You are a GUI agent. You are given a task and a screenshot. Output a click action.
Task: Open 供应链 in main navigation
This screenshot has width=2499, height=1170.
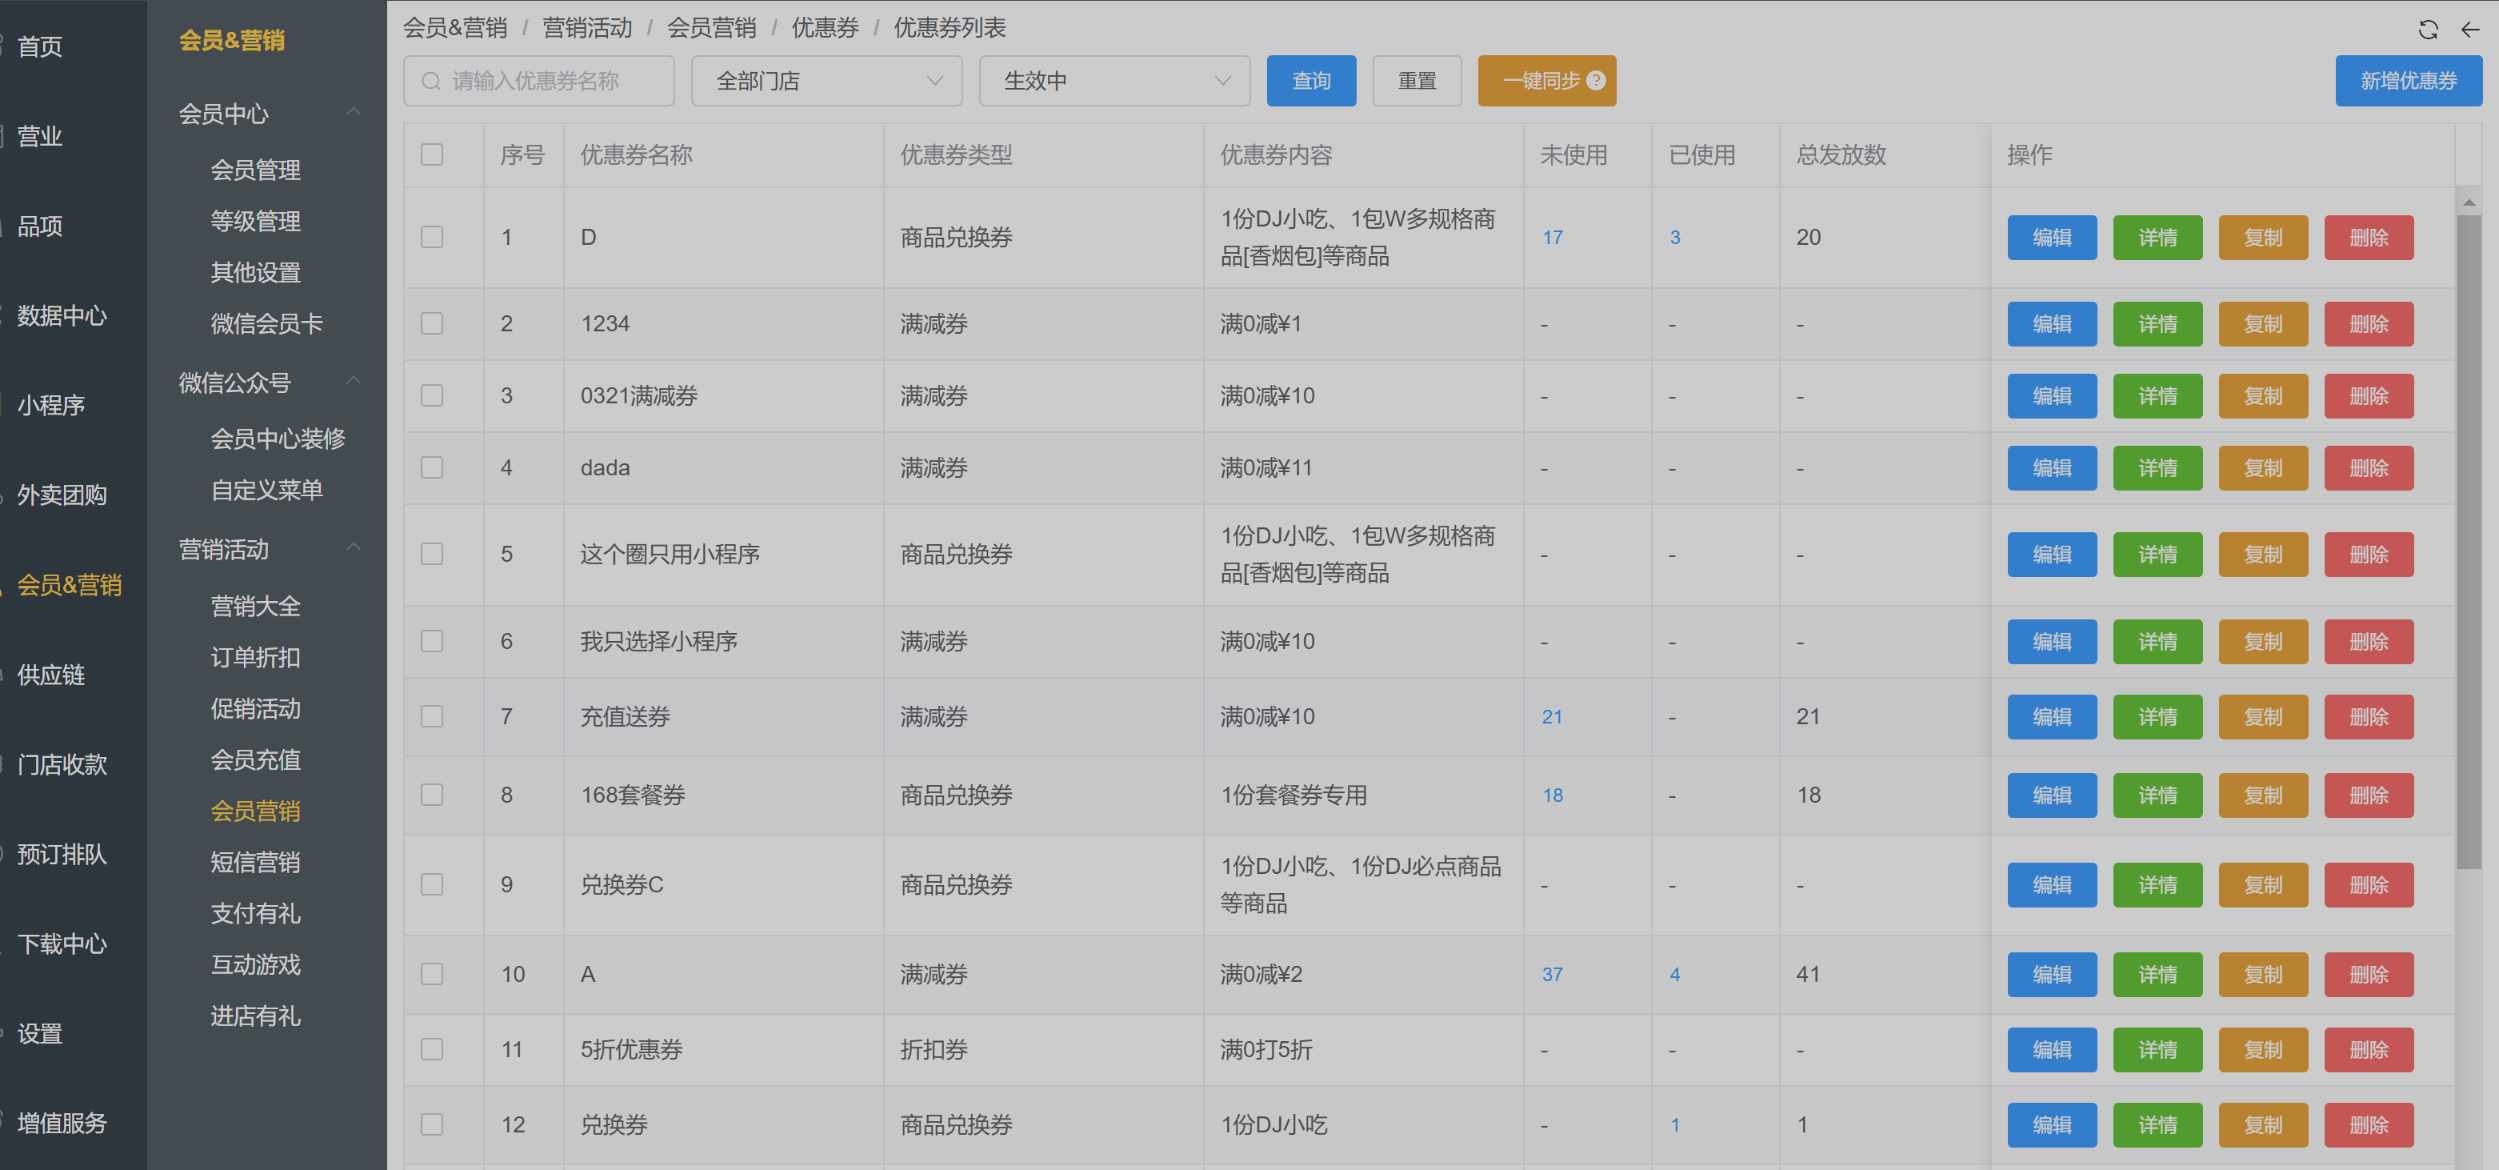tap(51, 676)
